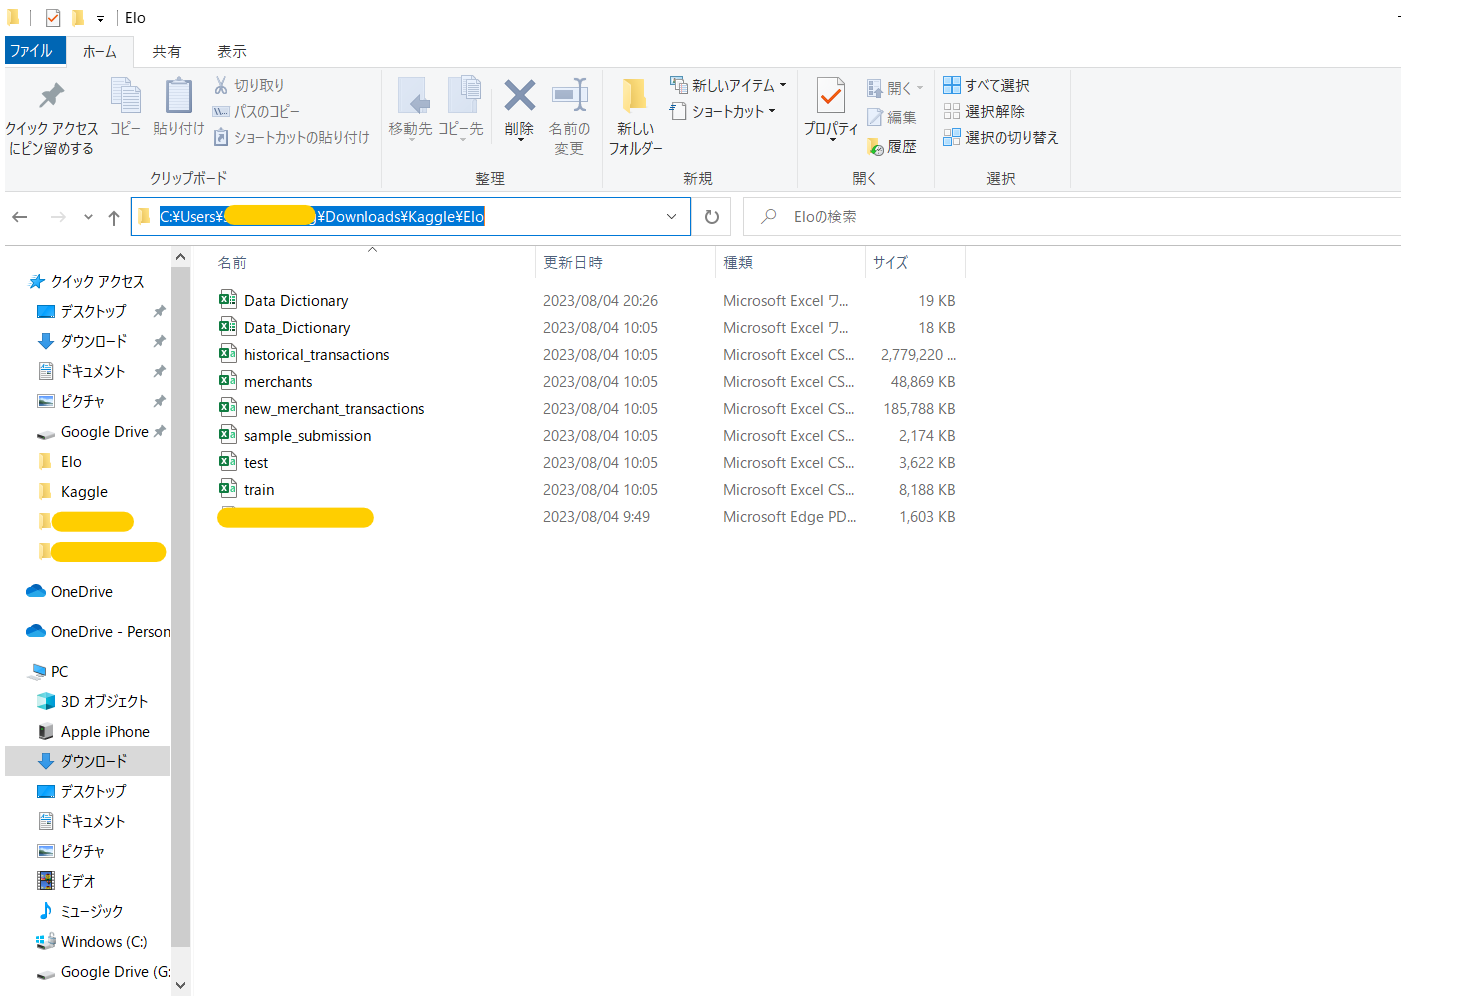Open the Elo folder in the sidebar

coord(71,462)
